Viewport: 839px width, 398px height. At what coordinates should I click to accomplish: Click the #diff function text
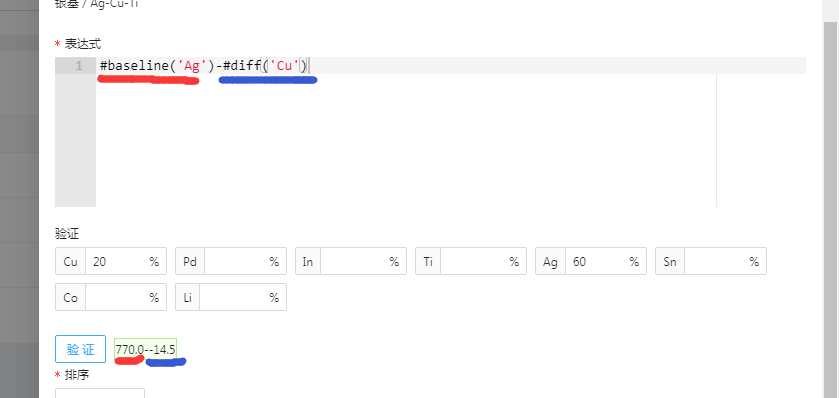pyautogui.click(x=242, y=66)
